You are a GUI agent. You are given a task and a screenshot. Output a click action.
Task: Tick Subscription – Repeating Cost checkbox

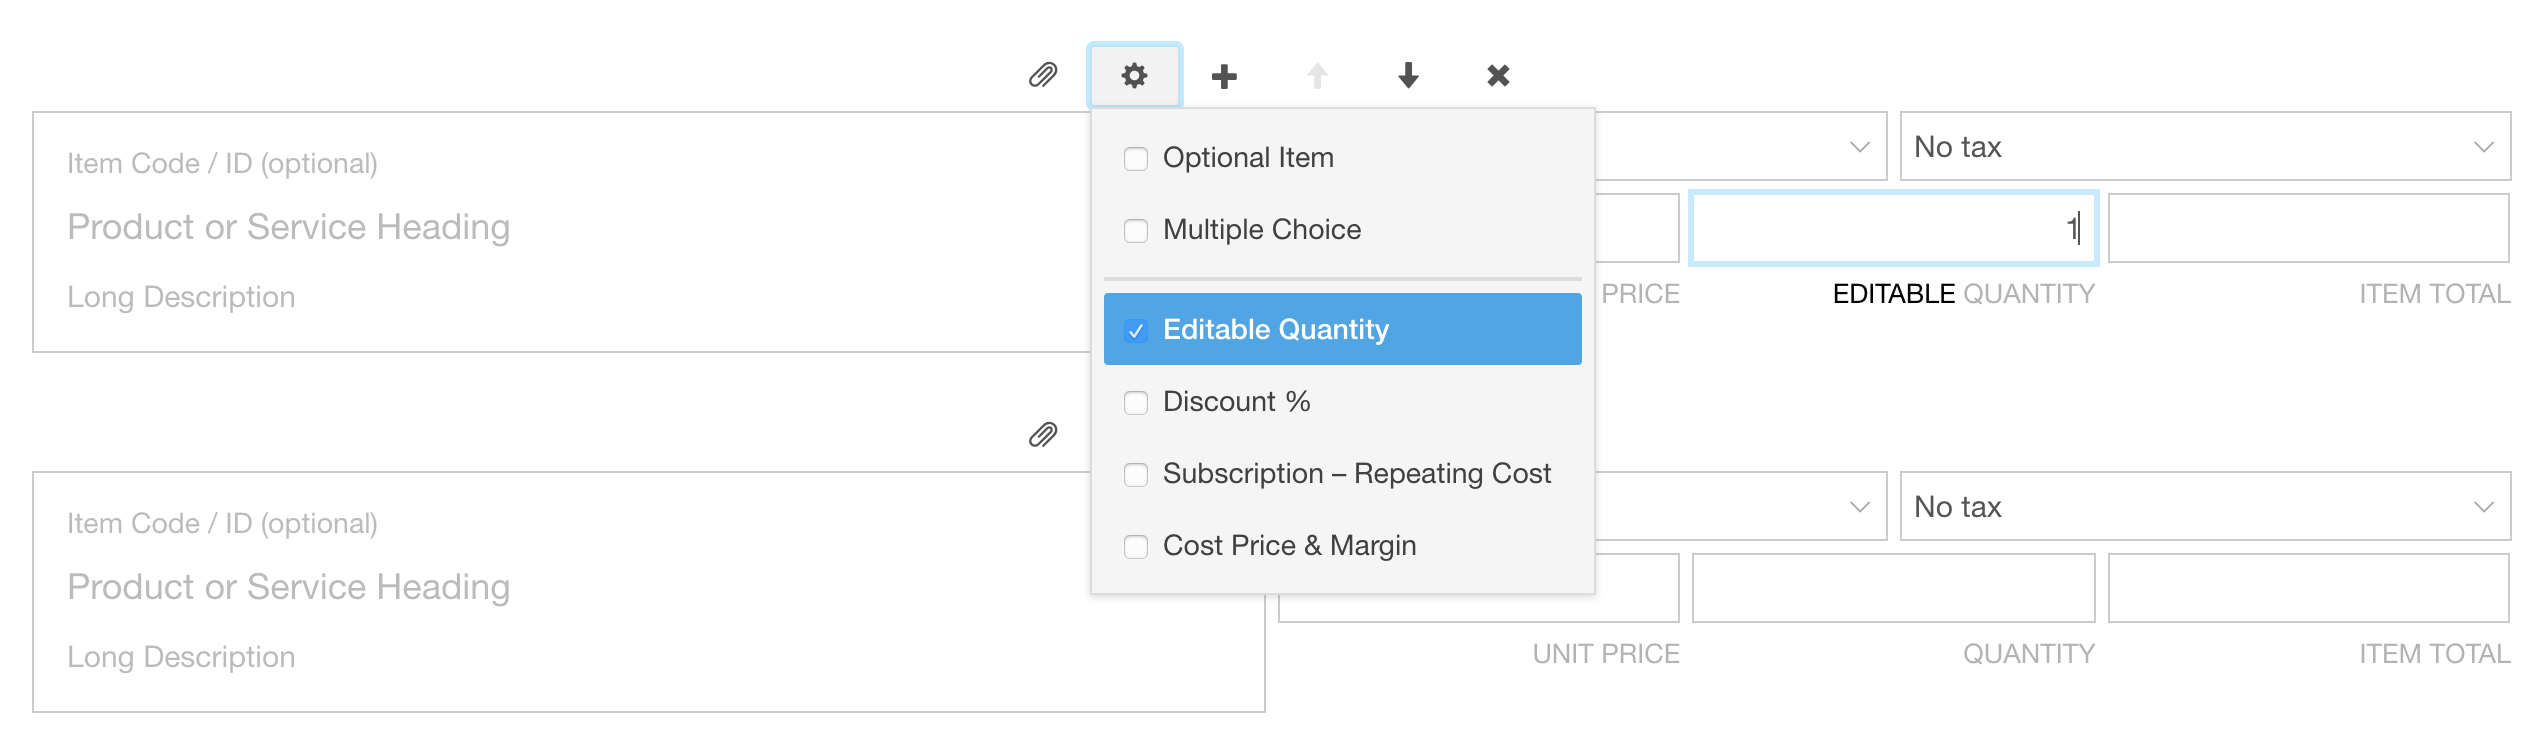[x=1136, y=474]
